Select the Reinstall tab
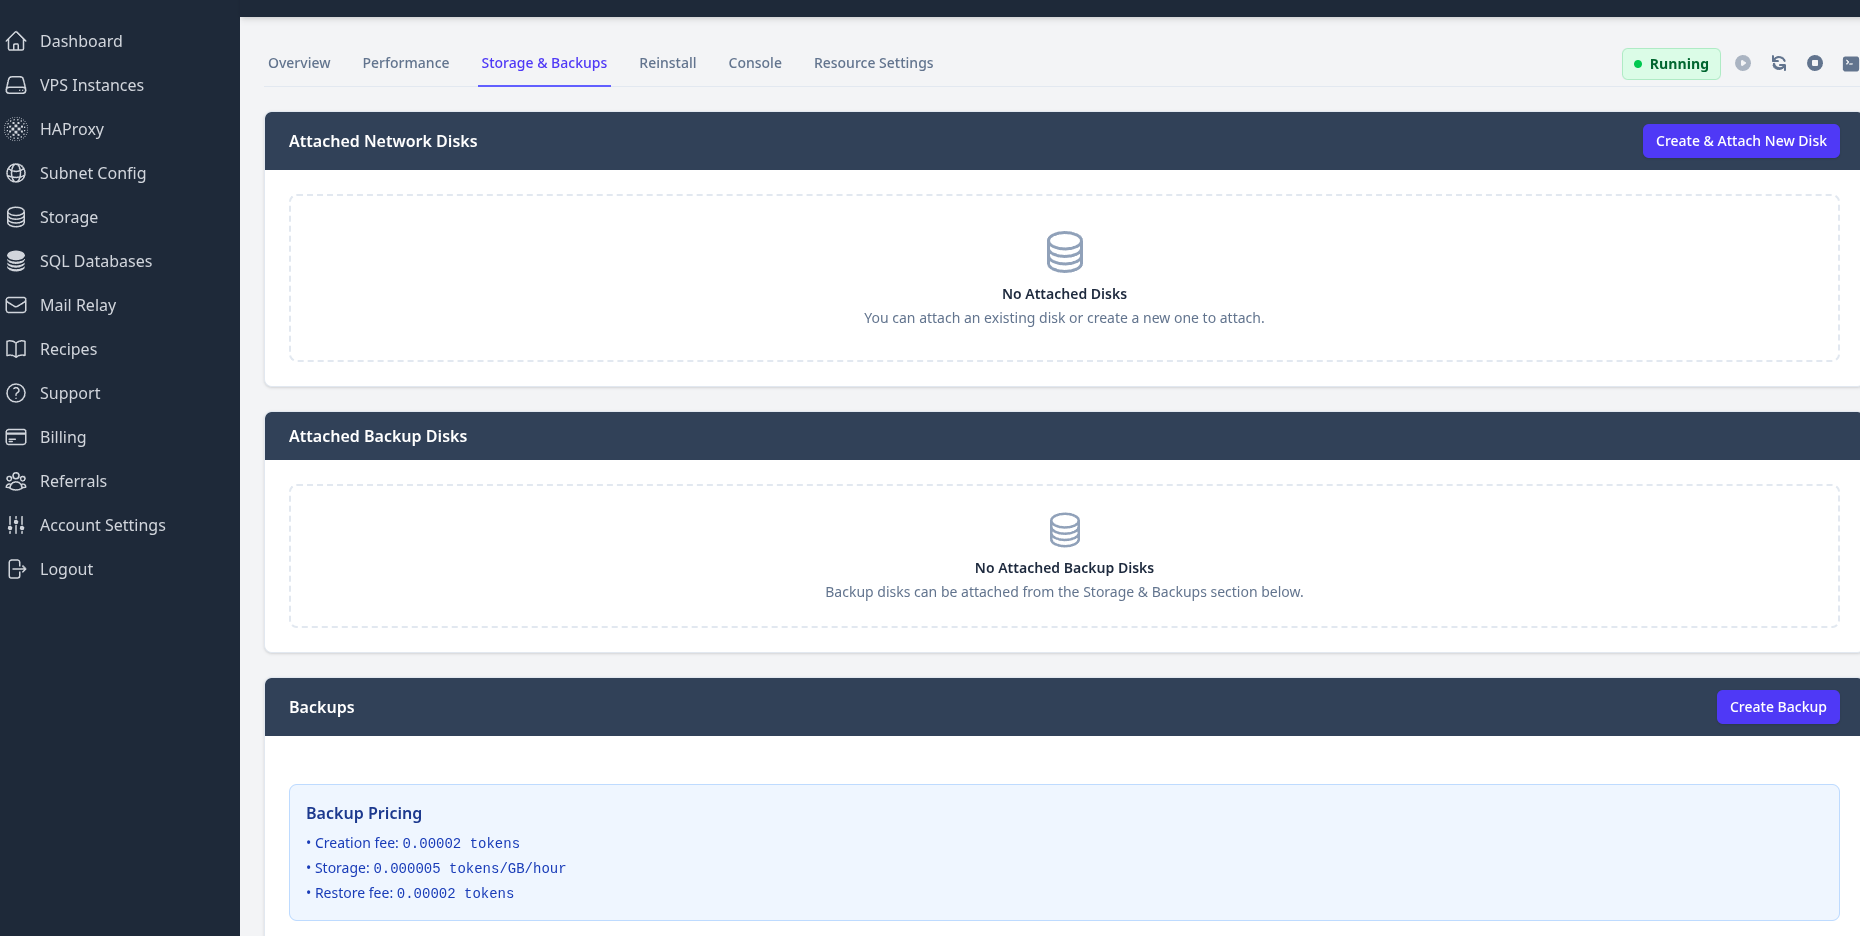Image resolution: width=1860 pixels, height=936 pixels. [x=667, y=63]
